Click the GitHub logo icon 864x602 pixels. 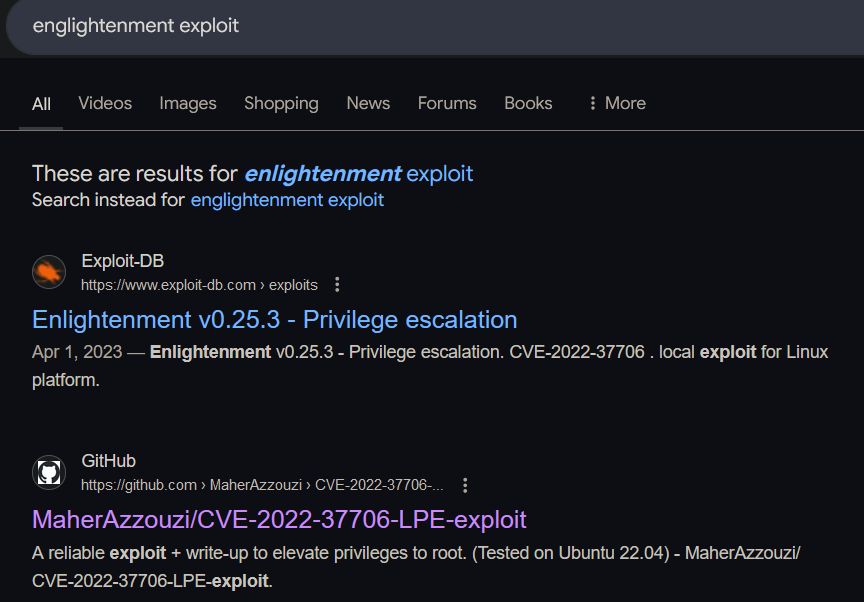(49, 472)
